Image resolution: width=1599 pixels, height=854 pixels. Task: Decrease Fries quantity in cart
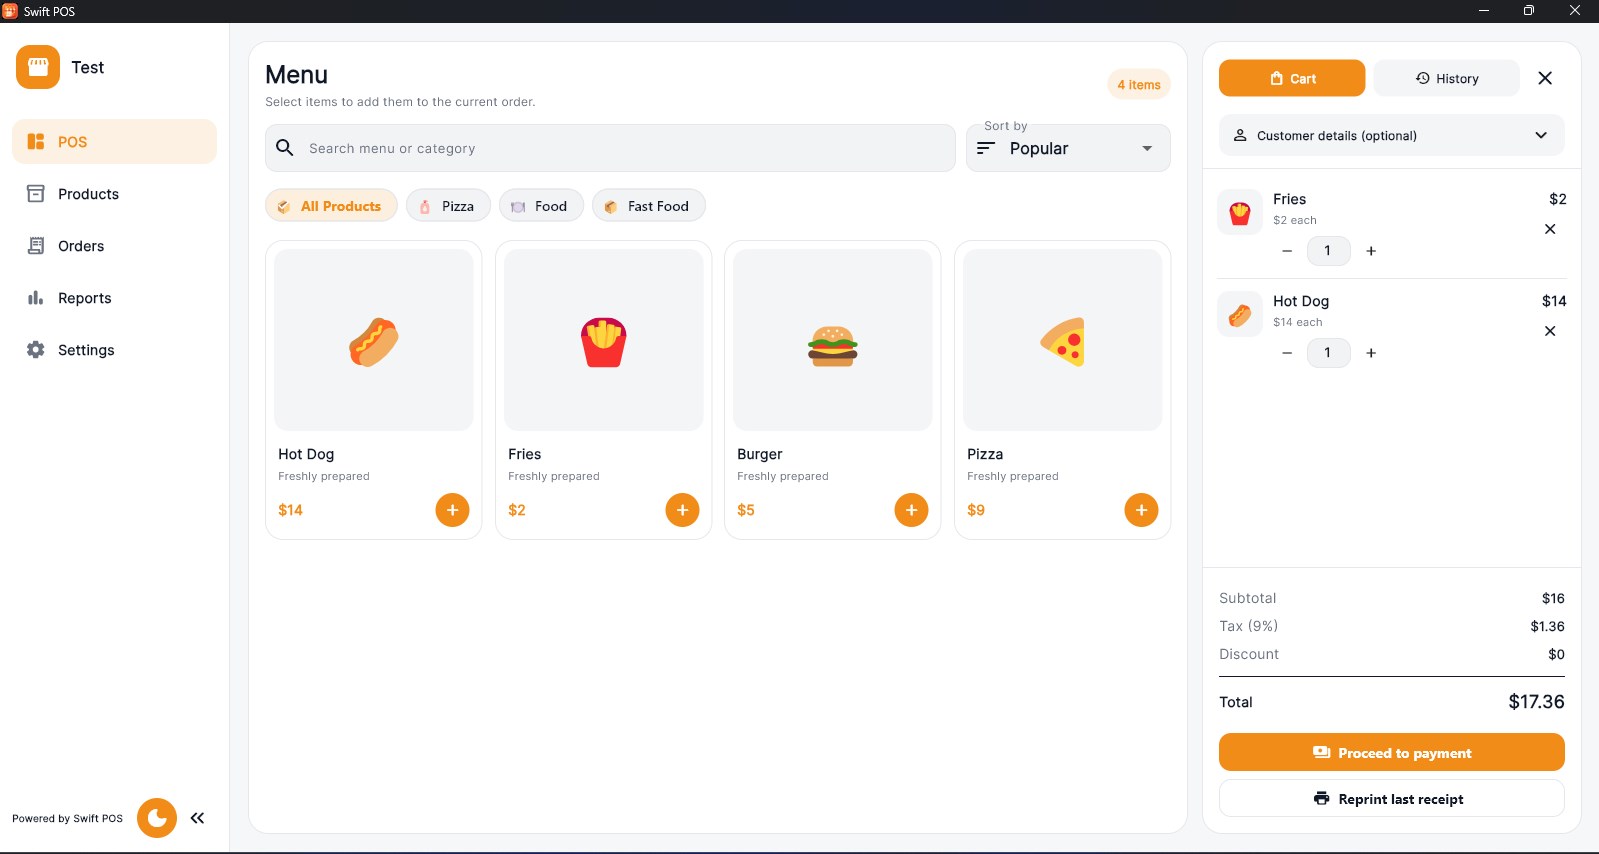(x=1287, y=251)
